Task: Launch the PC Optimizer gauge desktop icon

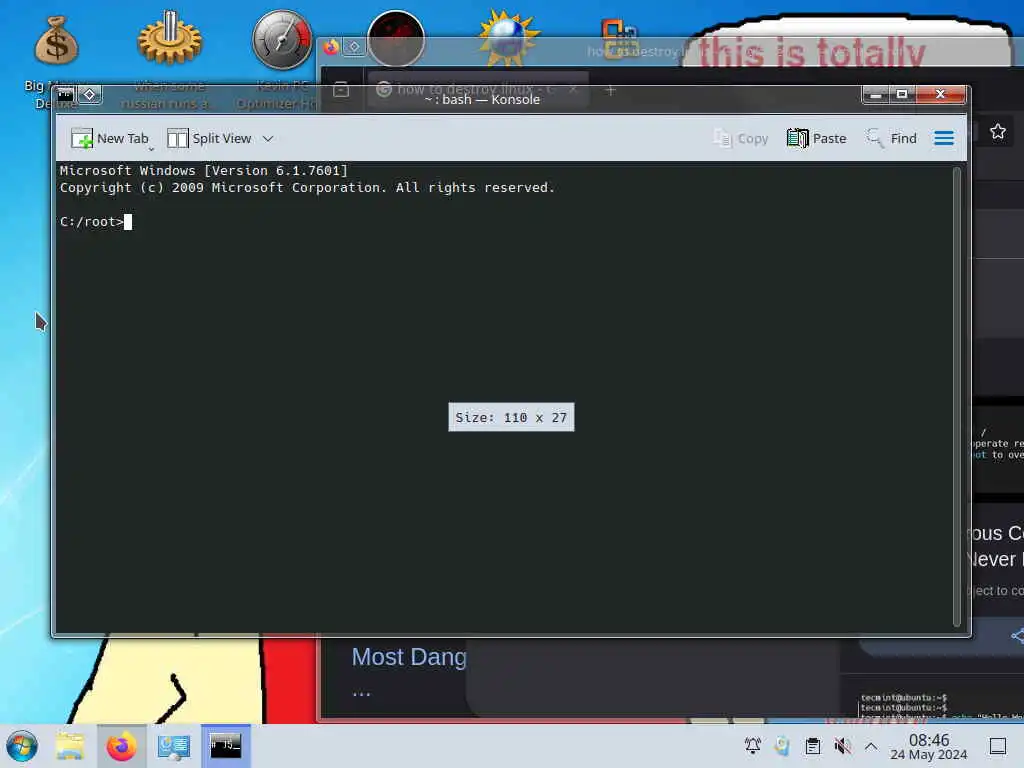Action: [282, 40]
